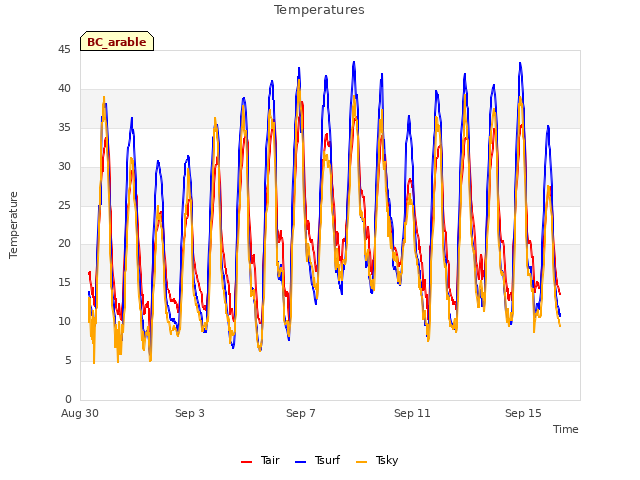Toggle the Tsurf legend entry
The width and height of the screenshot is (640, 480).
click(x=318, y=460)
